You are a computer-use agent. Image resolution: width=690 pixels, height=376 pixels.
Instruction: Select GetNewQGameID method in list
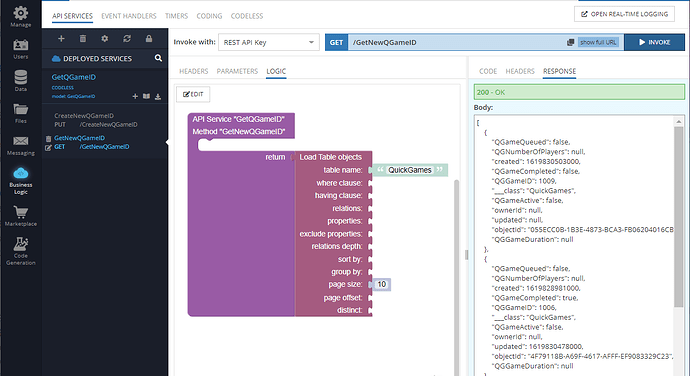[x=80, y=138]
